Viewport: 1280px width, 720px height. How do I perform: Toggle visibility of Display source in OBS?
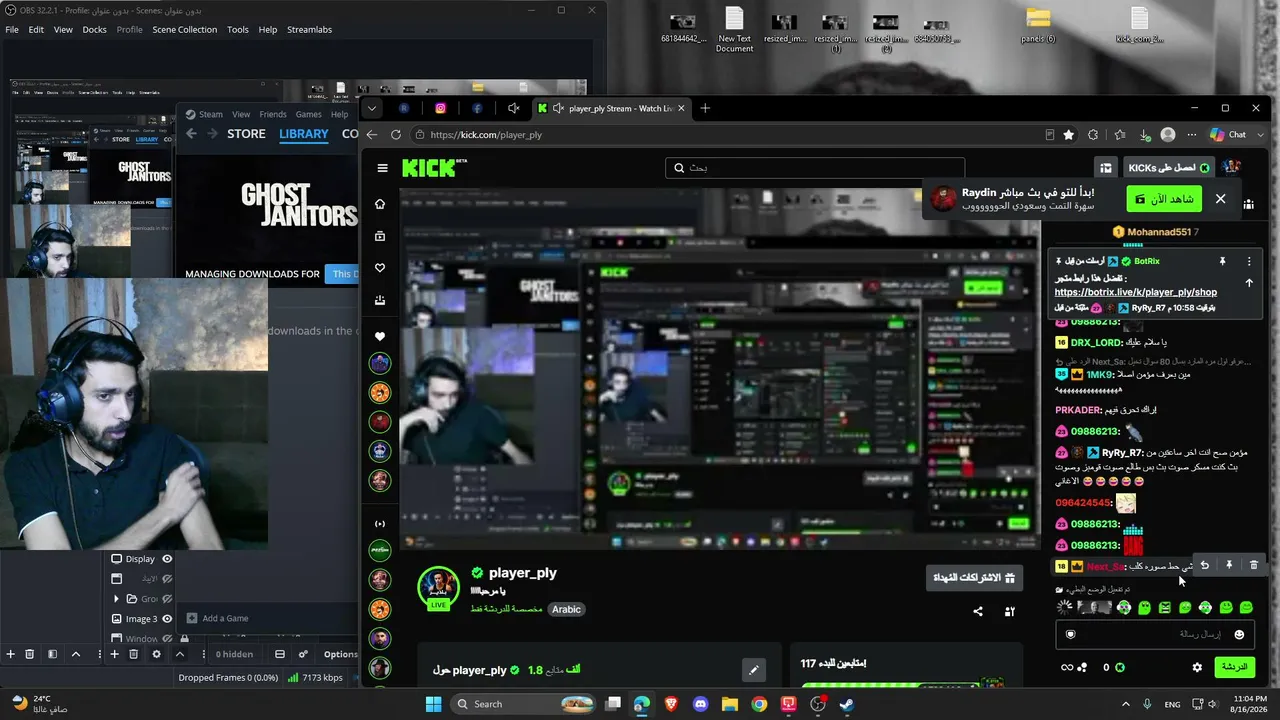click(x=167, y=559)
